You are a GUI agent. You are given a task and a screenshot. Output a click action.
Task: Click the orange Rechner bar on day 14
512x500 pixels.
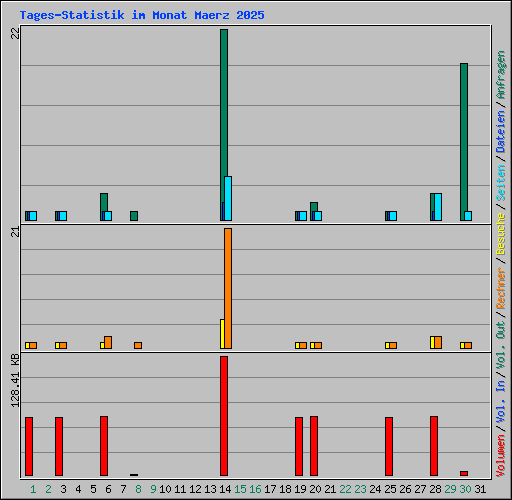tap(228, 288)
